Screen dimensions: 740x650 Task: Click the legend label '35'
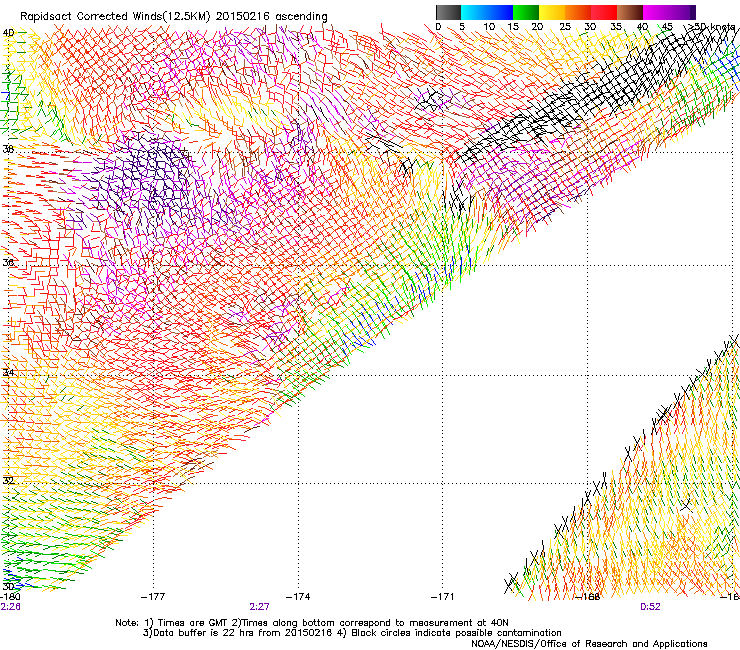click(616, 27)
